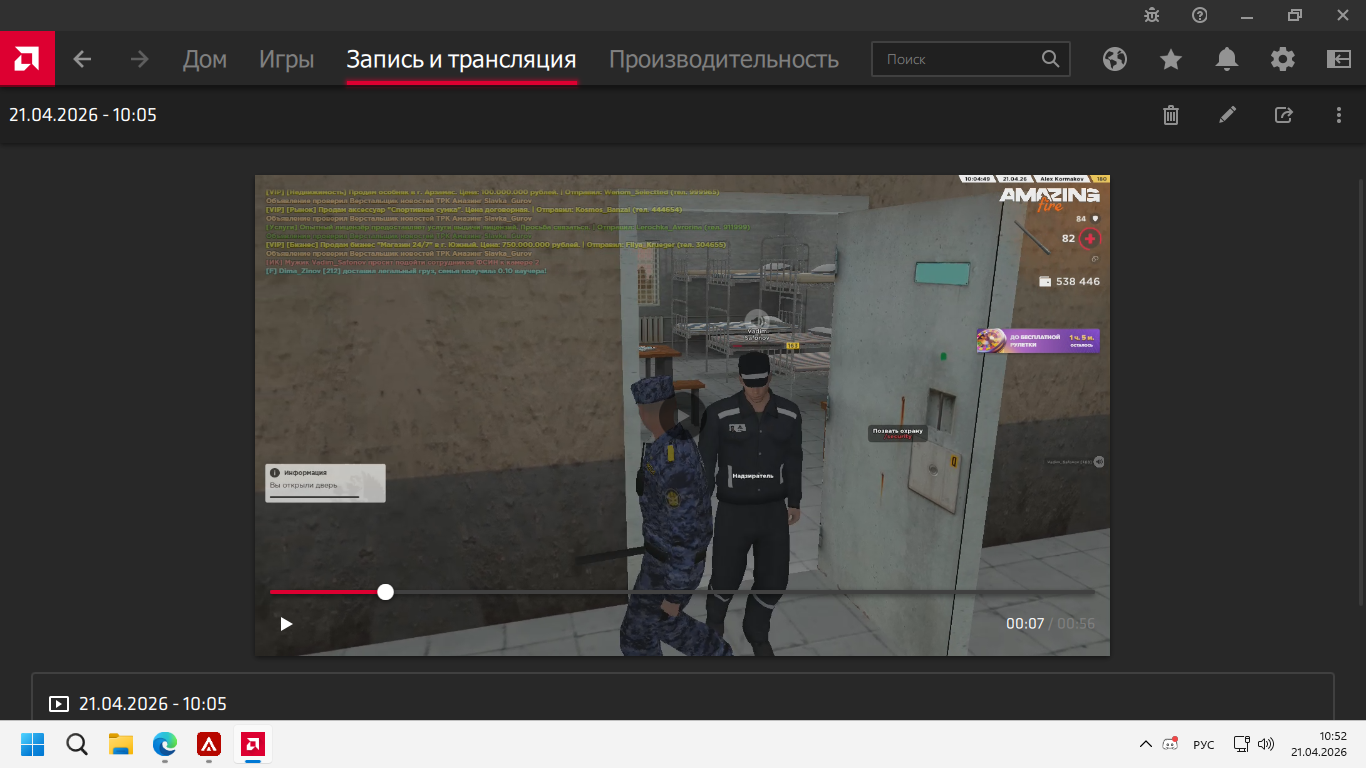Open settings gear icon
This screenshot has height=768, width=1366.
[x=1283, y=59]
